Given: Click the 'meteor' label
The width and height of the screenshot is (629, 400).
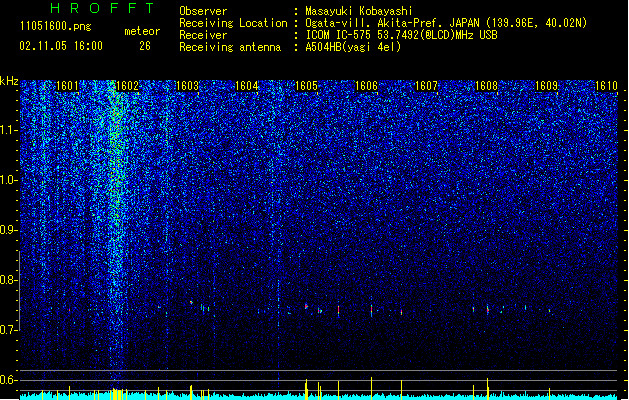Looking at the screenshot, I should [x=142, y=31].
